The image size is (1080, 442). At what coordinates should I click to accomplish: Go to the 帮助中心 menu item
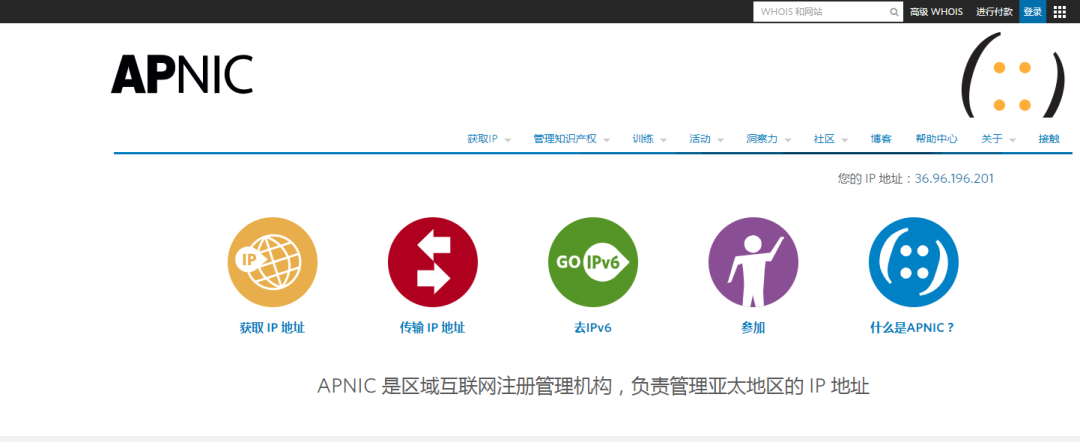936,138
